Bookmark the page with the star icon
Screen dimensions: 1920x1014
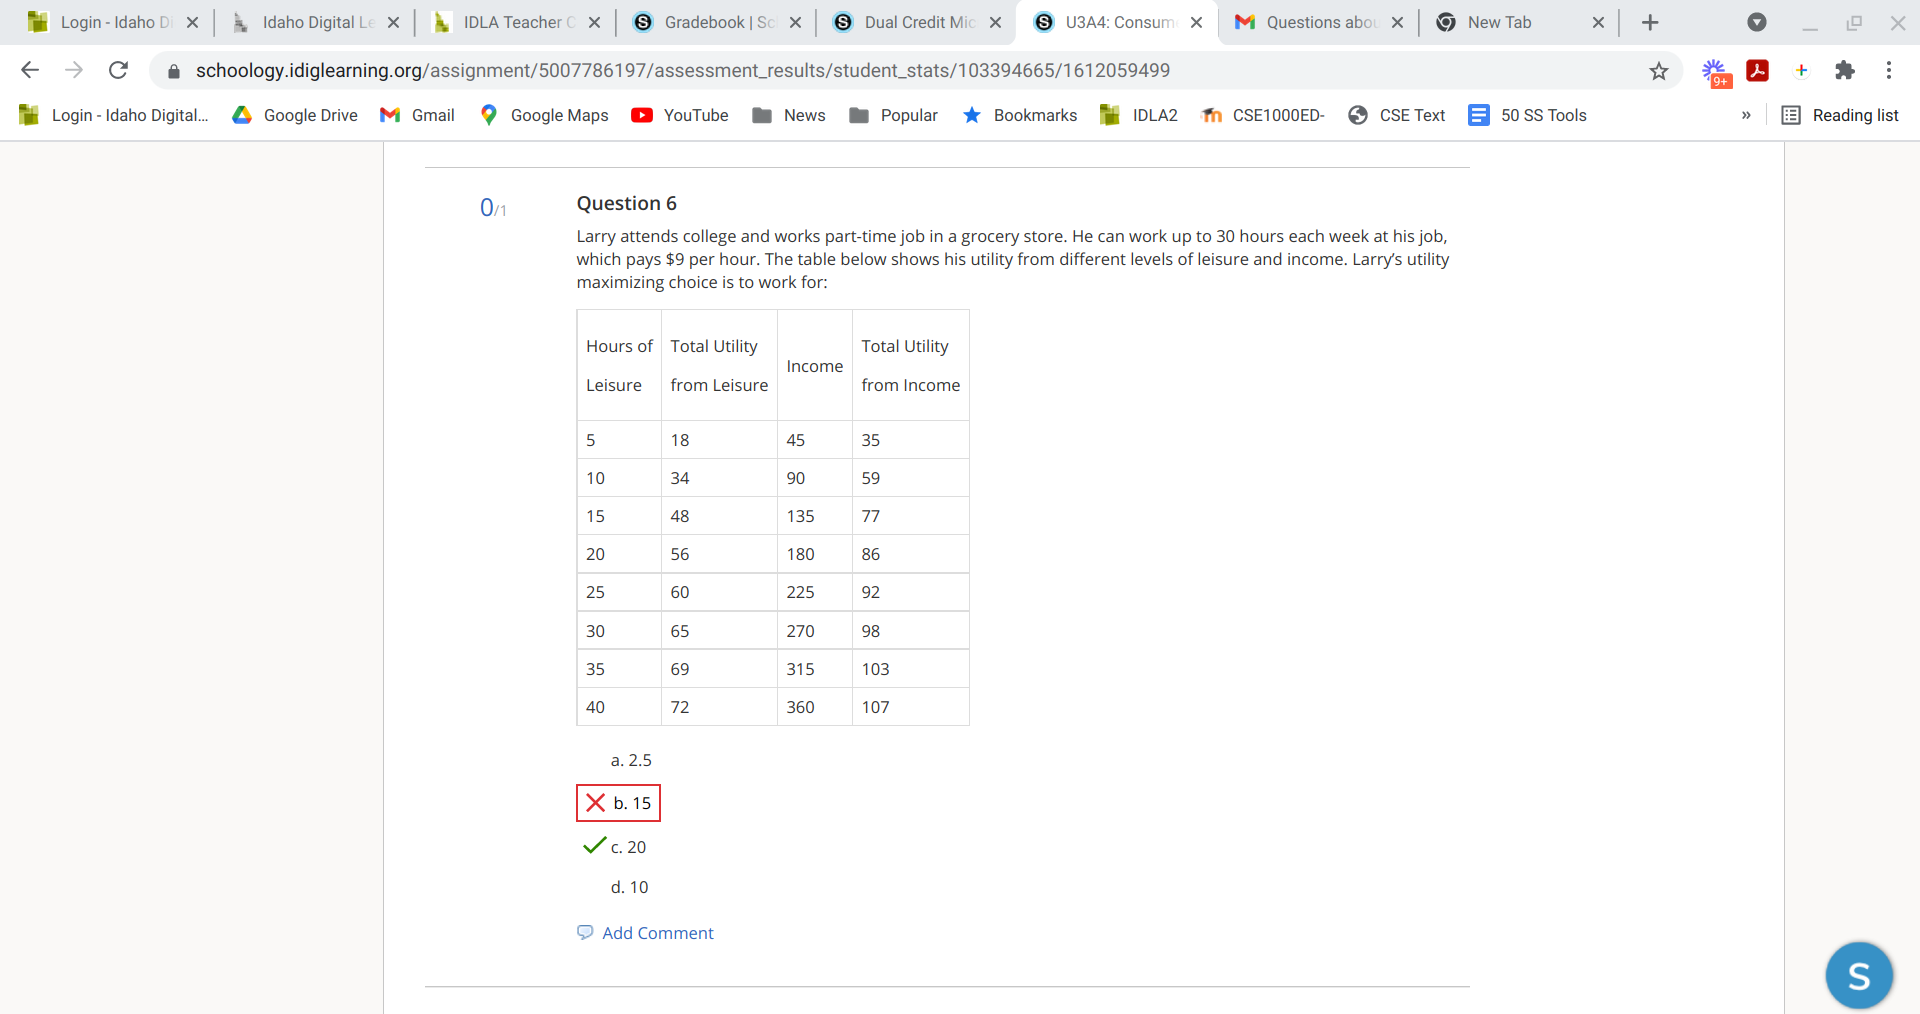(1659, 70)
